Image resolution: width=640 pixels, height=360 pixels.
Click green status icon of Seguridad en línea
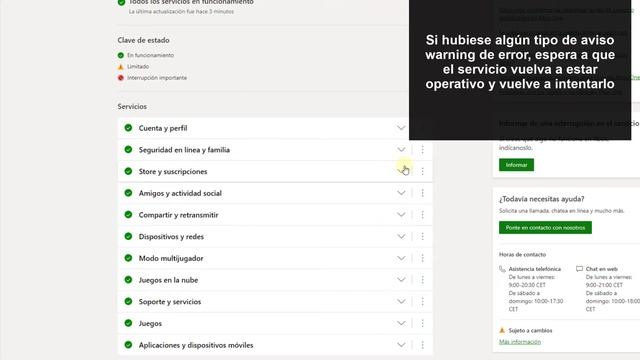point(128,149)
